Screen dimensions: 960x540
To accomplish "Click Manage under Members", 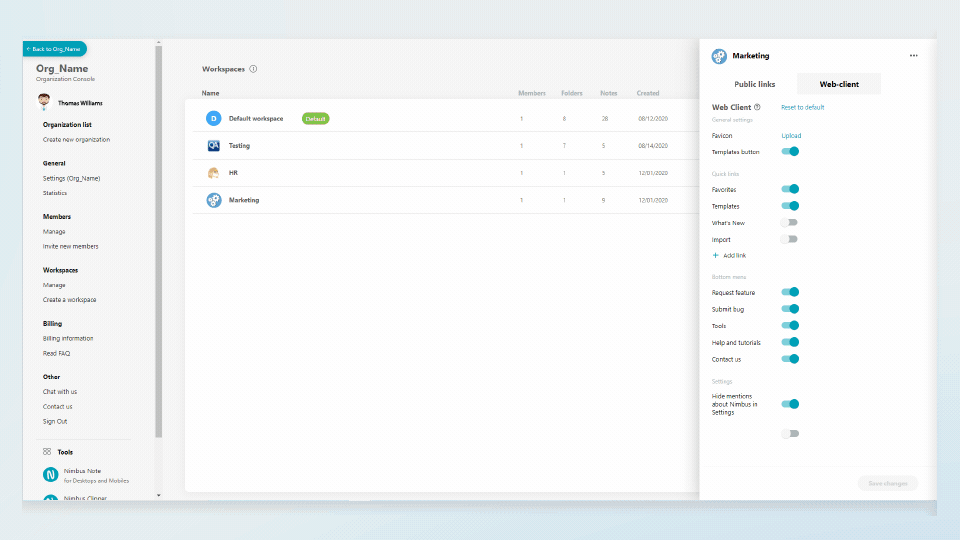I will click(54, 231).
